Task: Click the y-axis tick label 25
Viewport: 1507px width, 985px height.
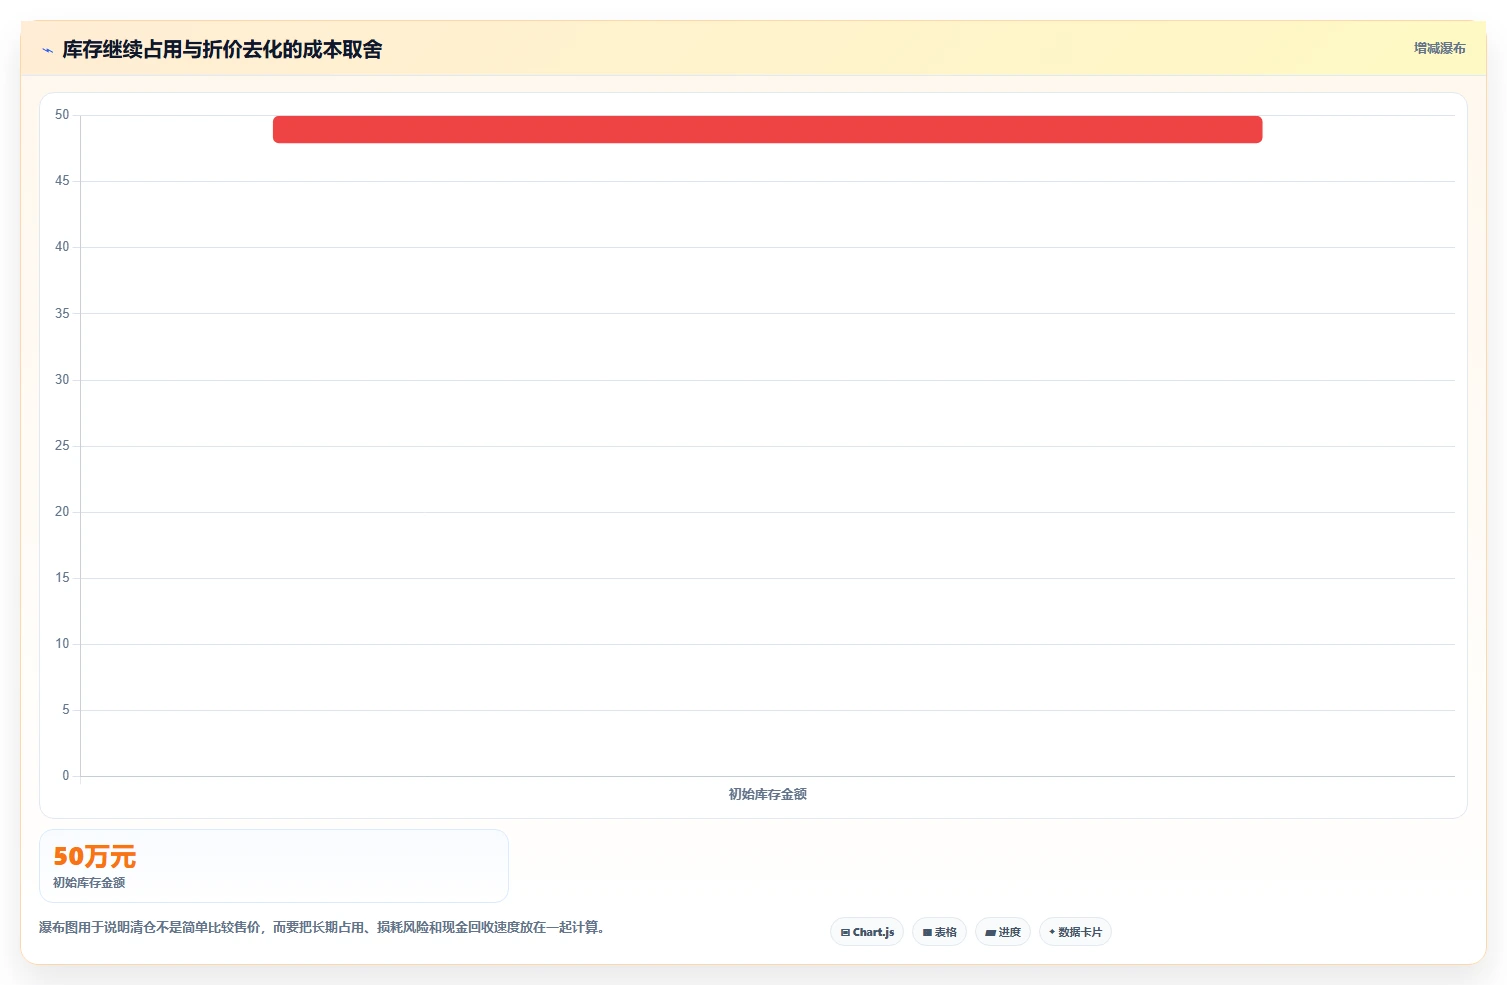Action: [62, 445]
